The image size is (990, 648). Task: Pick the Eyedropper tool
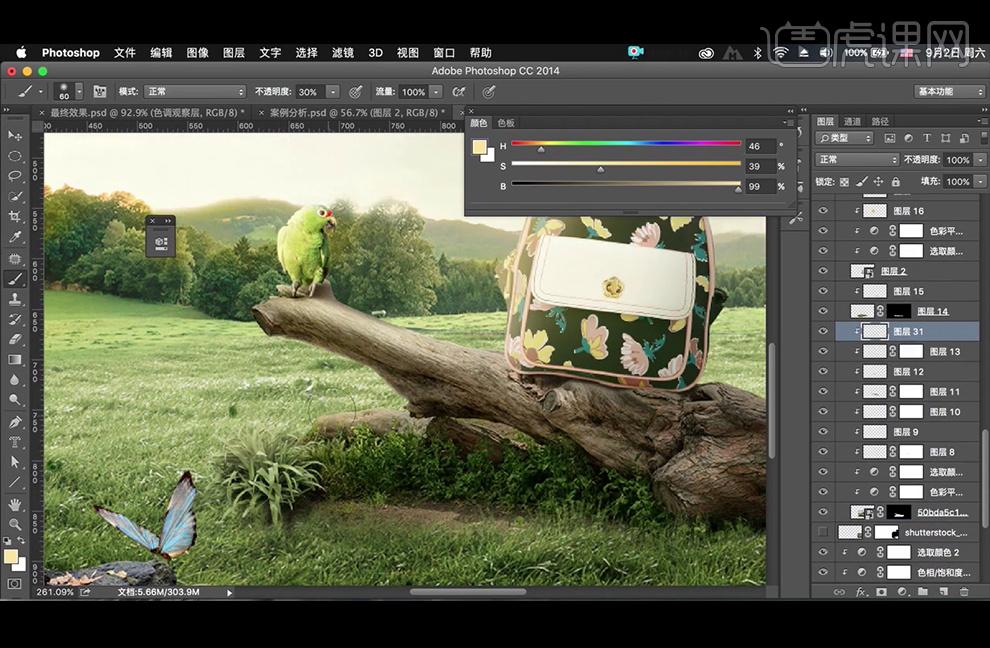tap(15, 237)
